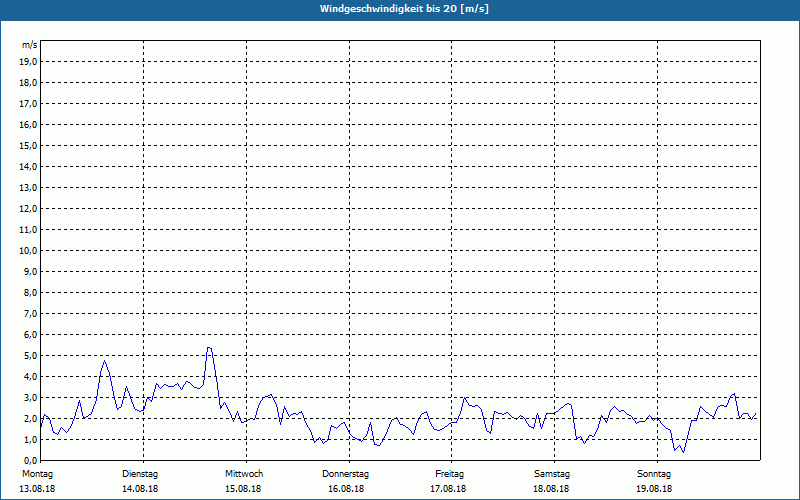
Task: Click the 'Donnerstag' day label
Action: point(345,474)
